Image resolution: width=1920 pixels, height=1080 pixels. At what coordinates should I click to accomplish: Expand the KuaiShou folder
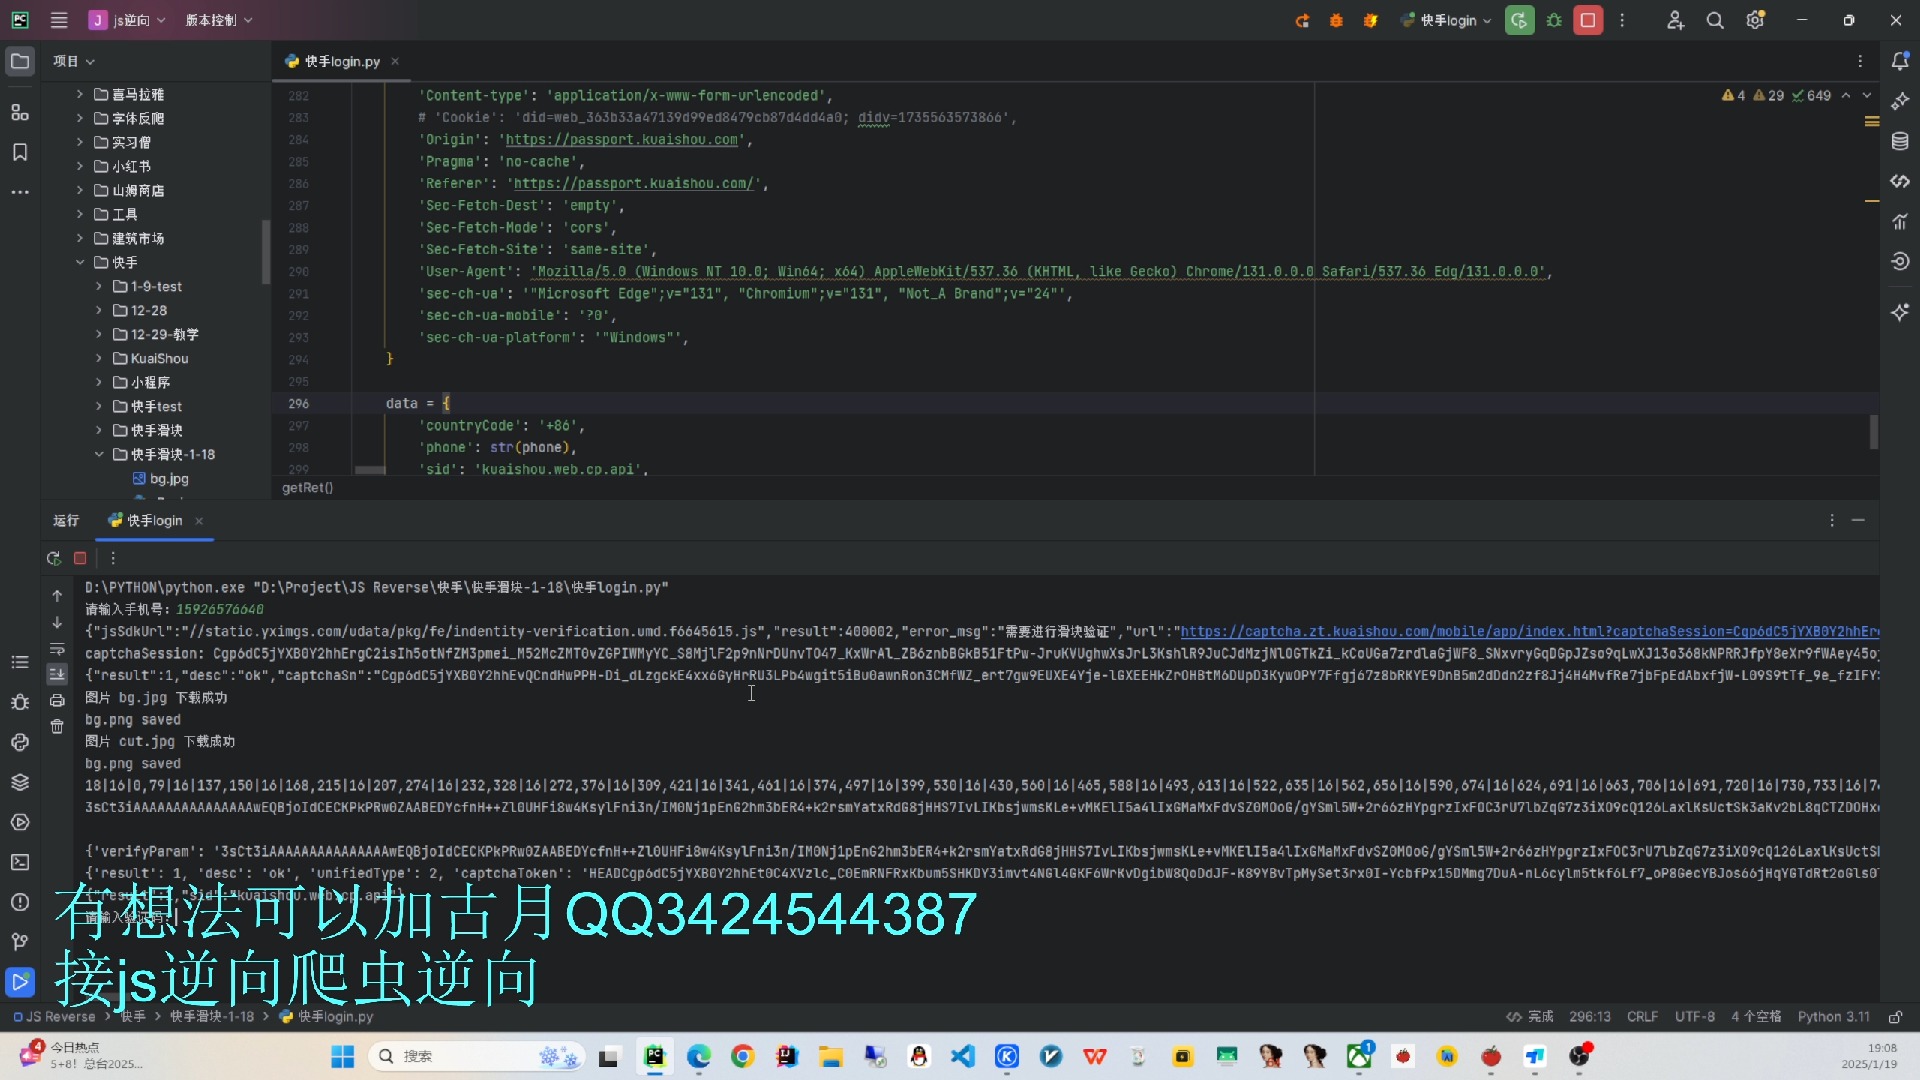pyautogui.click(x=99, y=358)
